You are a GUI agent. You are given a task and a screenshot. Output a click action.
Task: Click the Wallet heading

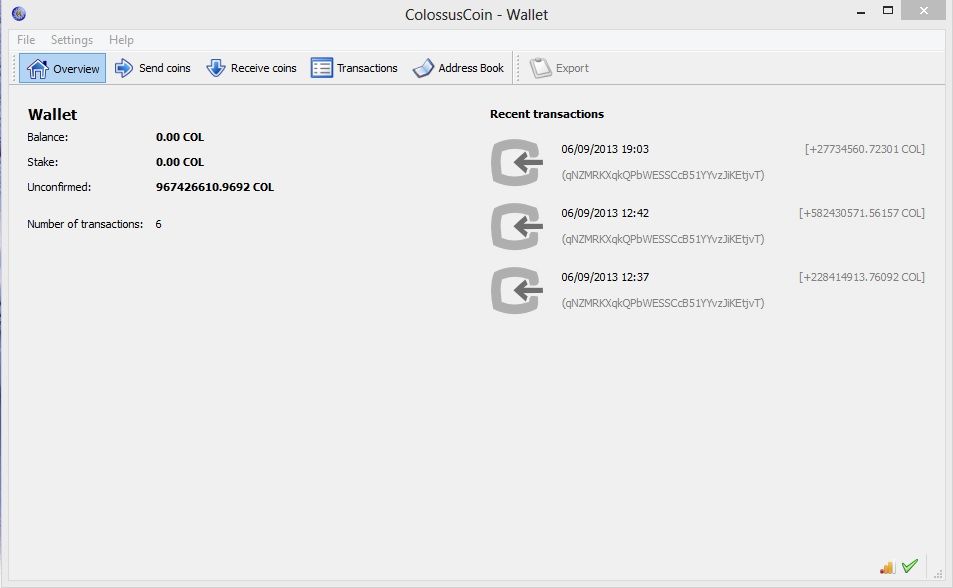(x=52, y=114)
